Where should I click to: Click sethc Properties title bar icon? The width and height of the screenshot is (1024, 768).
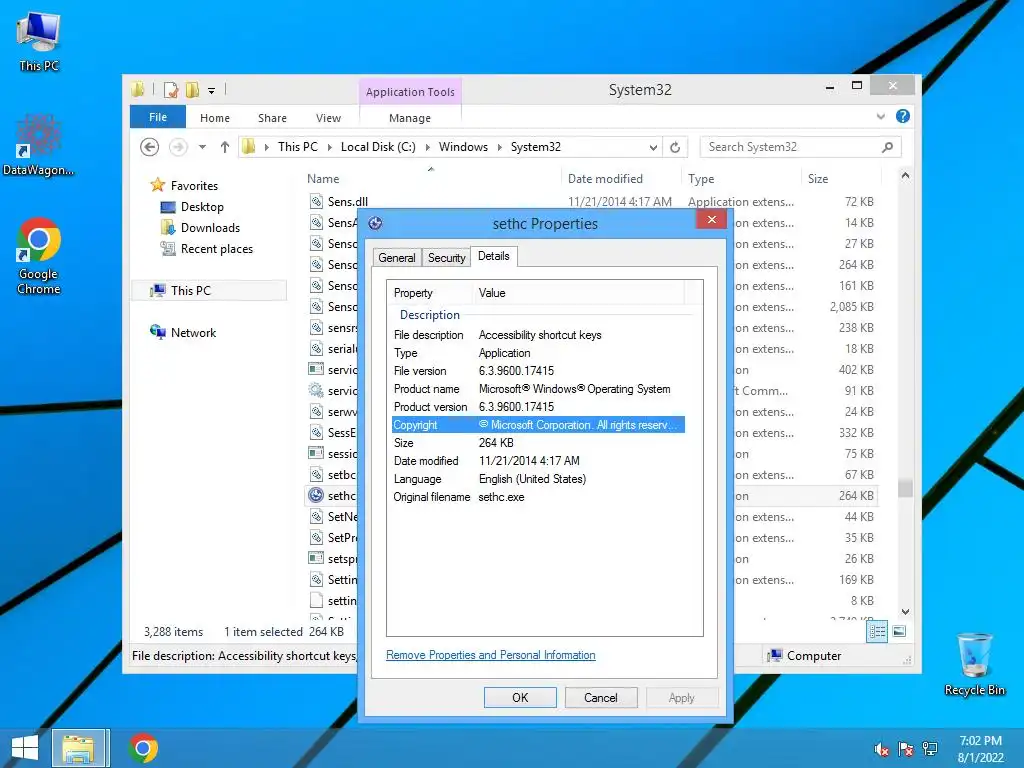(375, 223)
